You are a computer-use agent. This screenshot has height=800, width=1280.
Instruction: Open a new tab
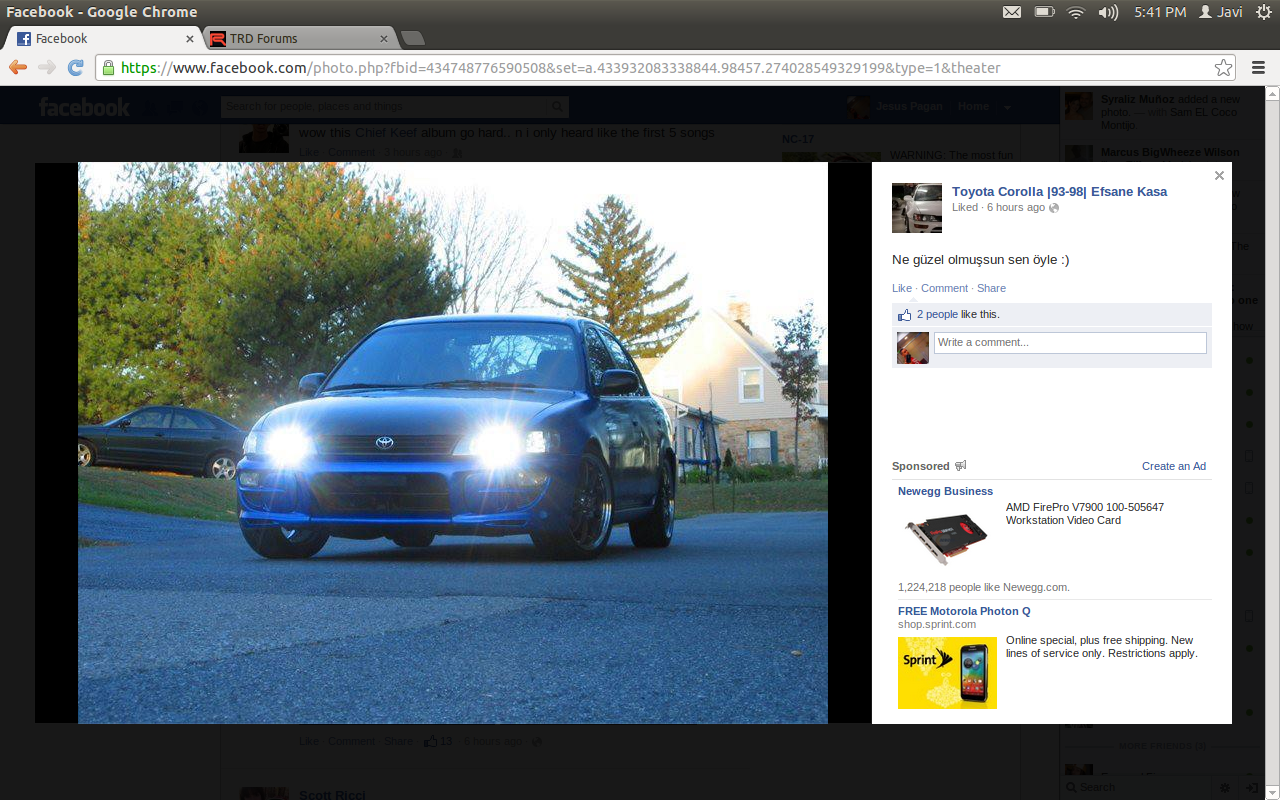click(412, 39)
